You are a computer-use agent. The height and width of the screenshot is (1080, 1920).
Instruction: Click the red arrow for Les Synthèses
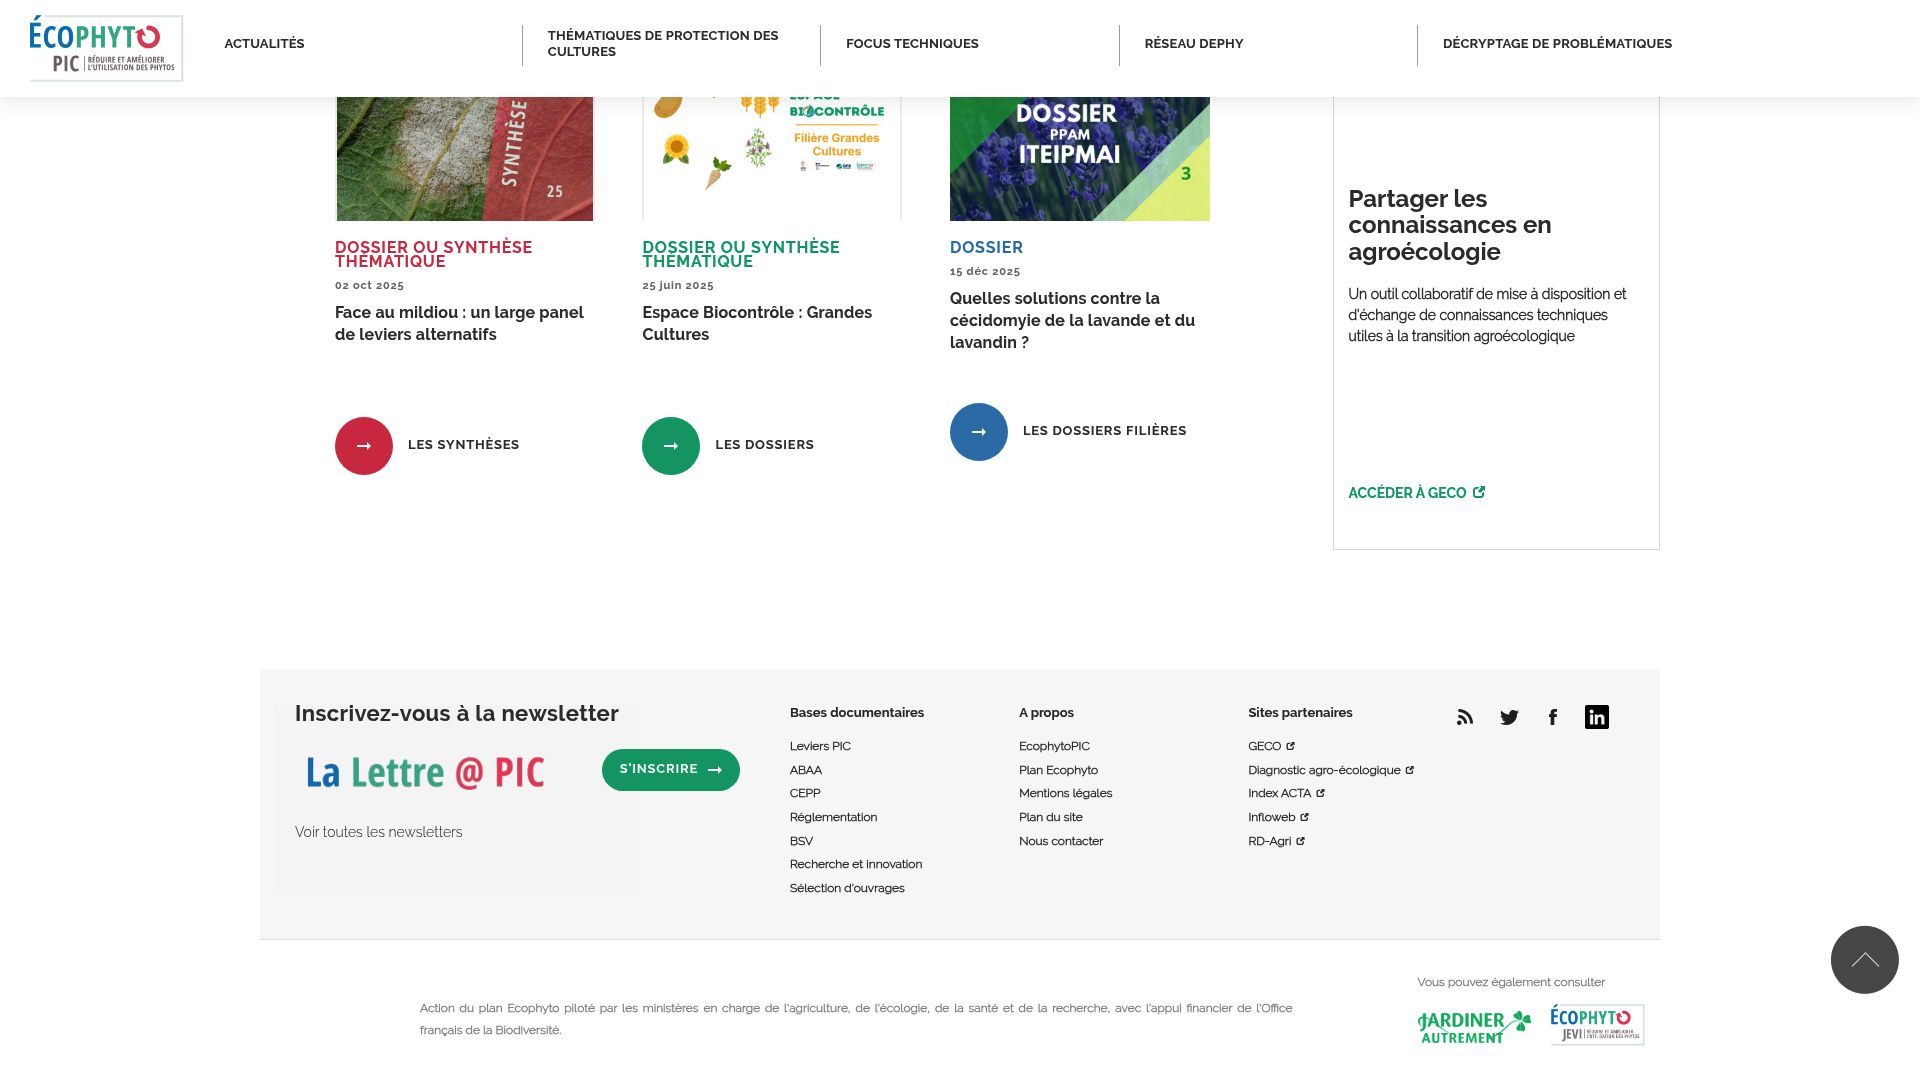coord(363,445)
